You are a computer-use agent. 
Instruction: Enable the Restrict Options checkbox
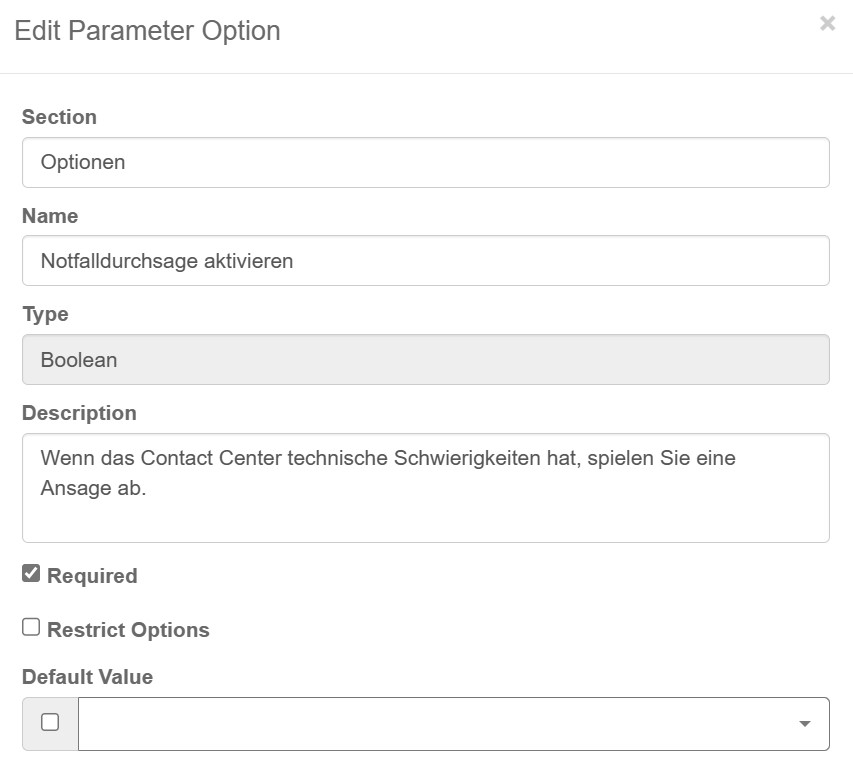tap(31, 628)
